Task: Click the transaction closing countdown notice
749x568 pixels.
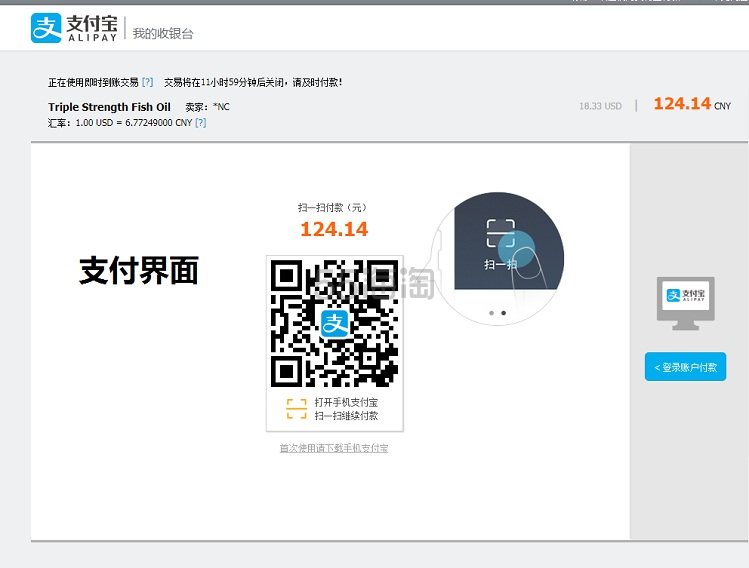Action: click(253, 82)
